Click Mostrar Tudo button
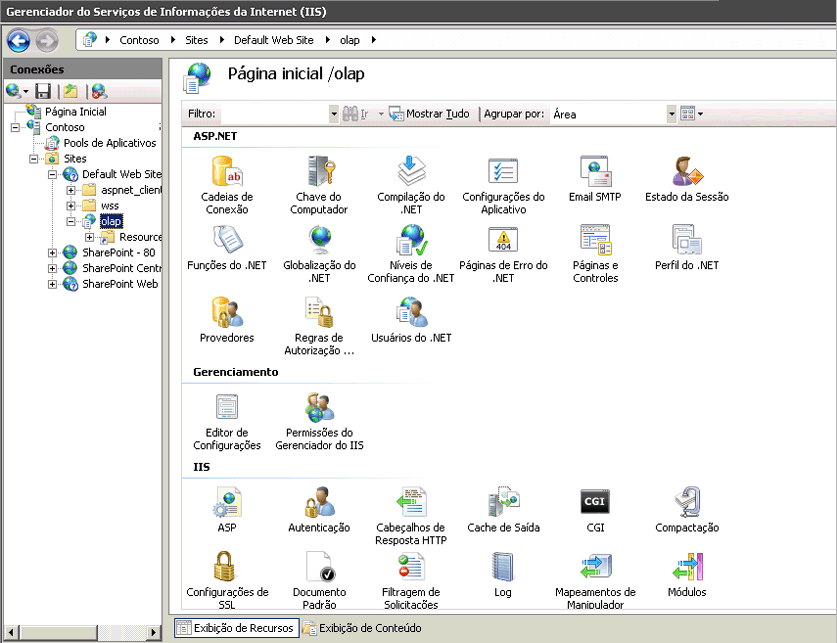The height and width of the screenshot is (643, 837). (429, 114)
